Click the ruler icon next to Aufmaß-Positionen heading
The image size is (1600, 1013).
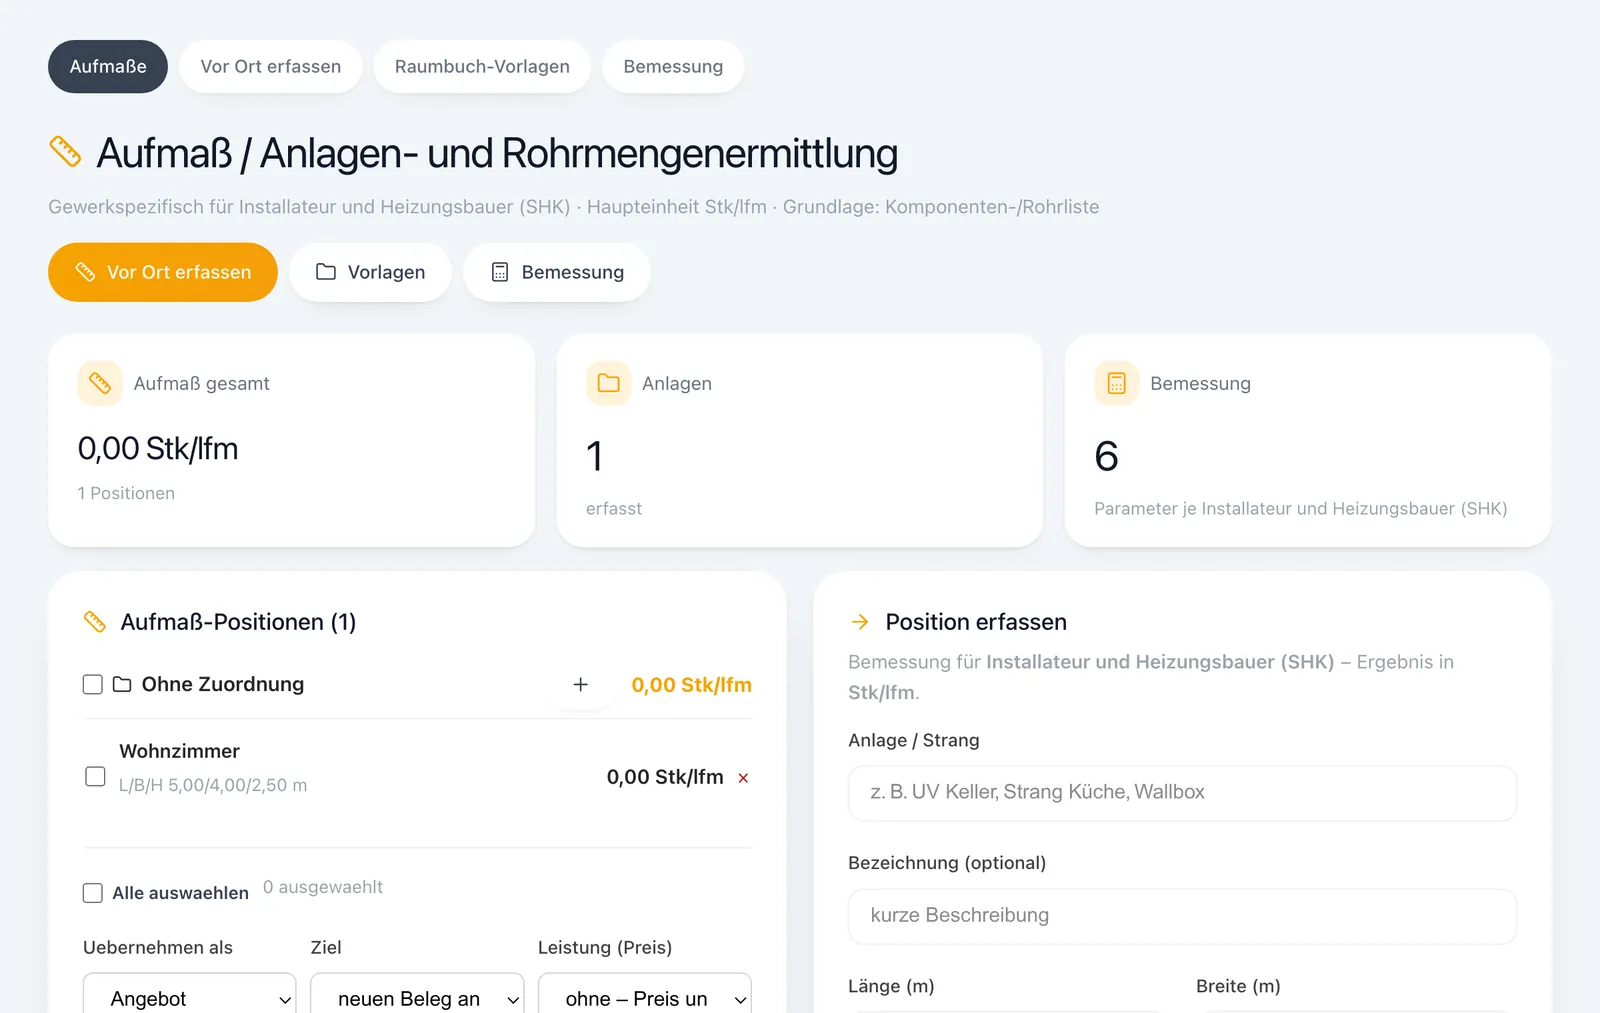coord(95,622)
